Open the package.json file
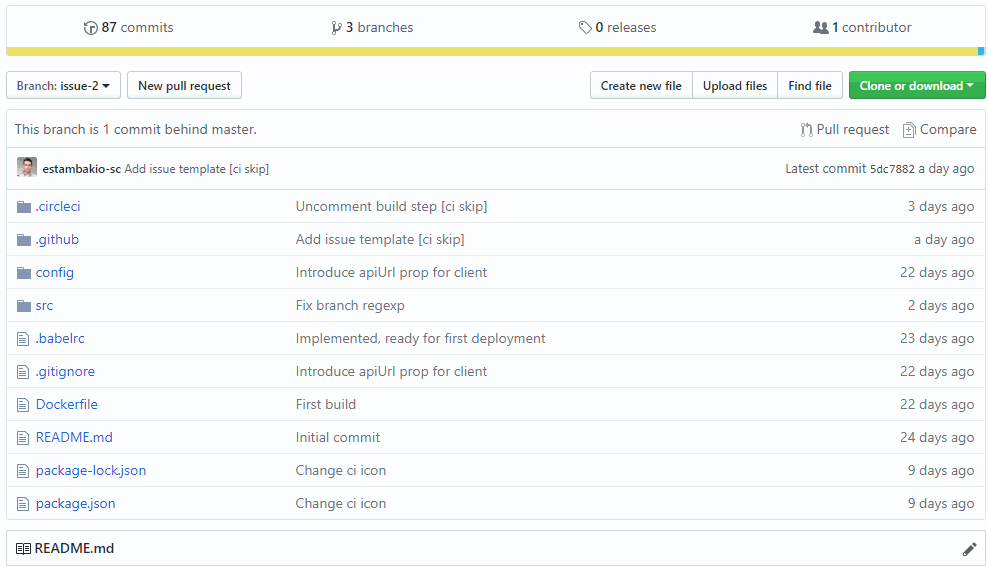This screenshot has height=566, width=988. (x=75, y=504)
